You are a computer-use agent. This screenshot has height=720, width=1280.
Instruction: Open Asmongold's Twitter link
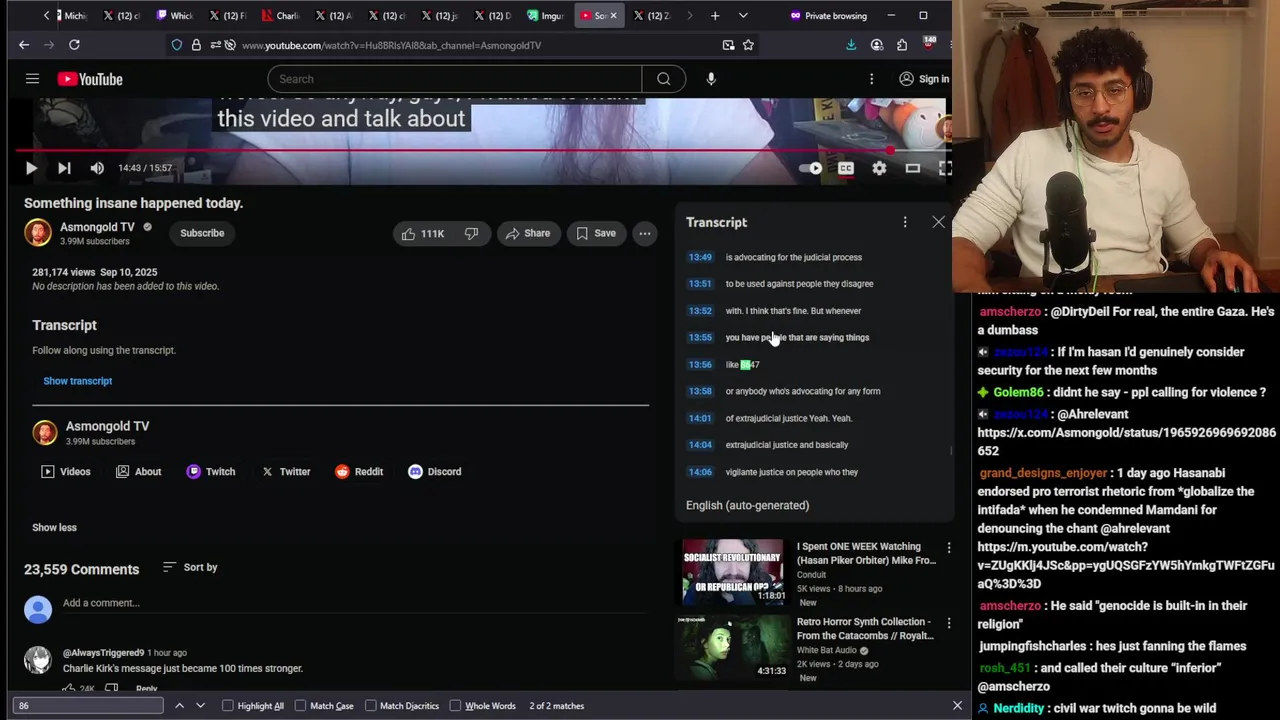pos(286,472)
